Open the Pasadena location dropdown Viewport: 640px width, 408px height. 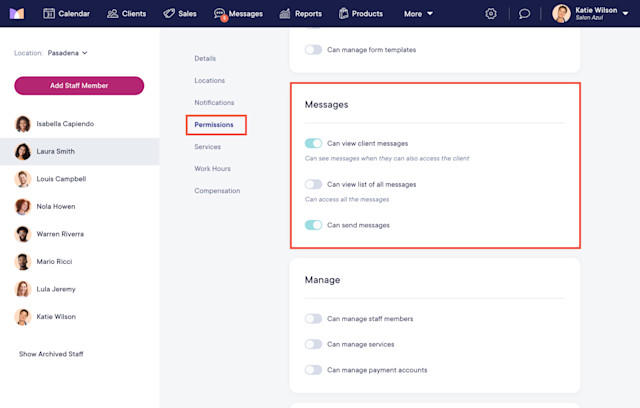tap(67, 53)
